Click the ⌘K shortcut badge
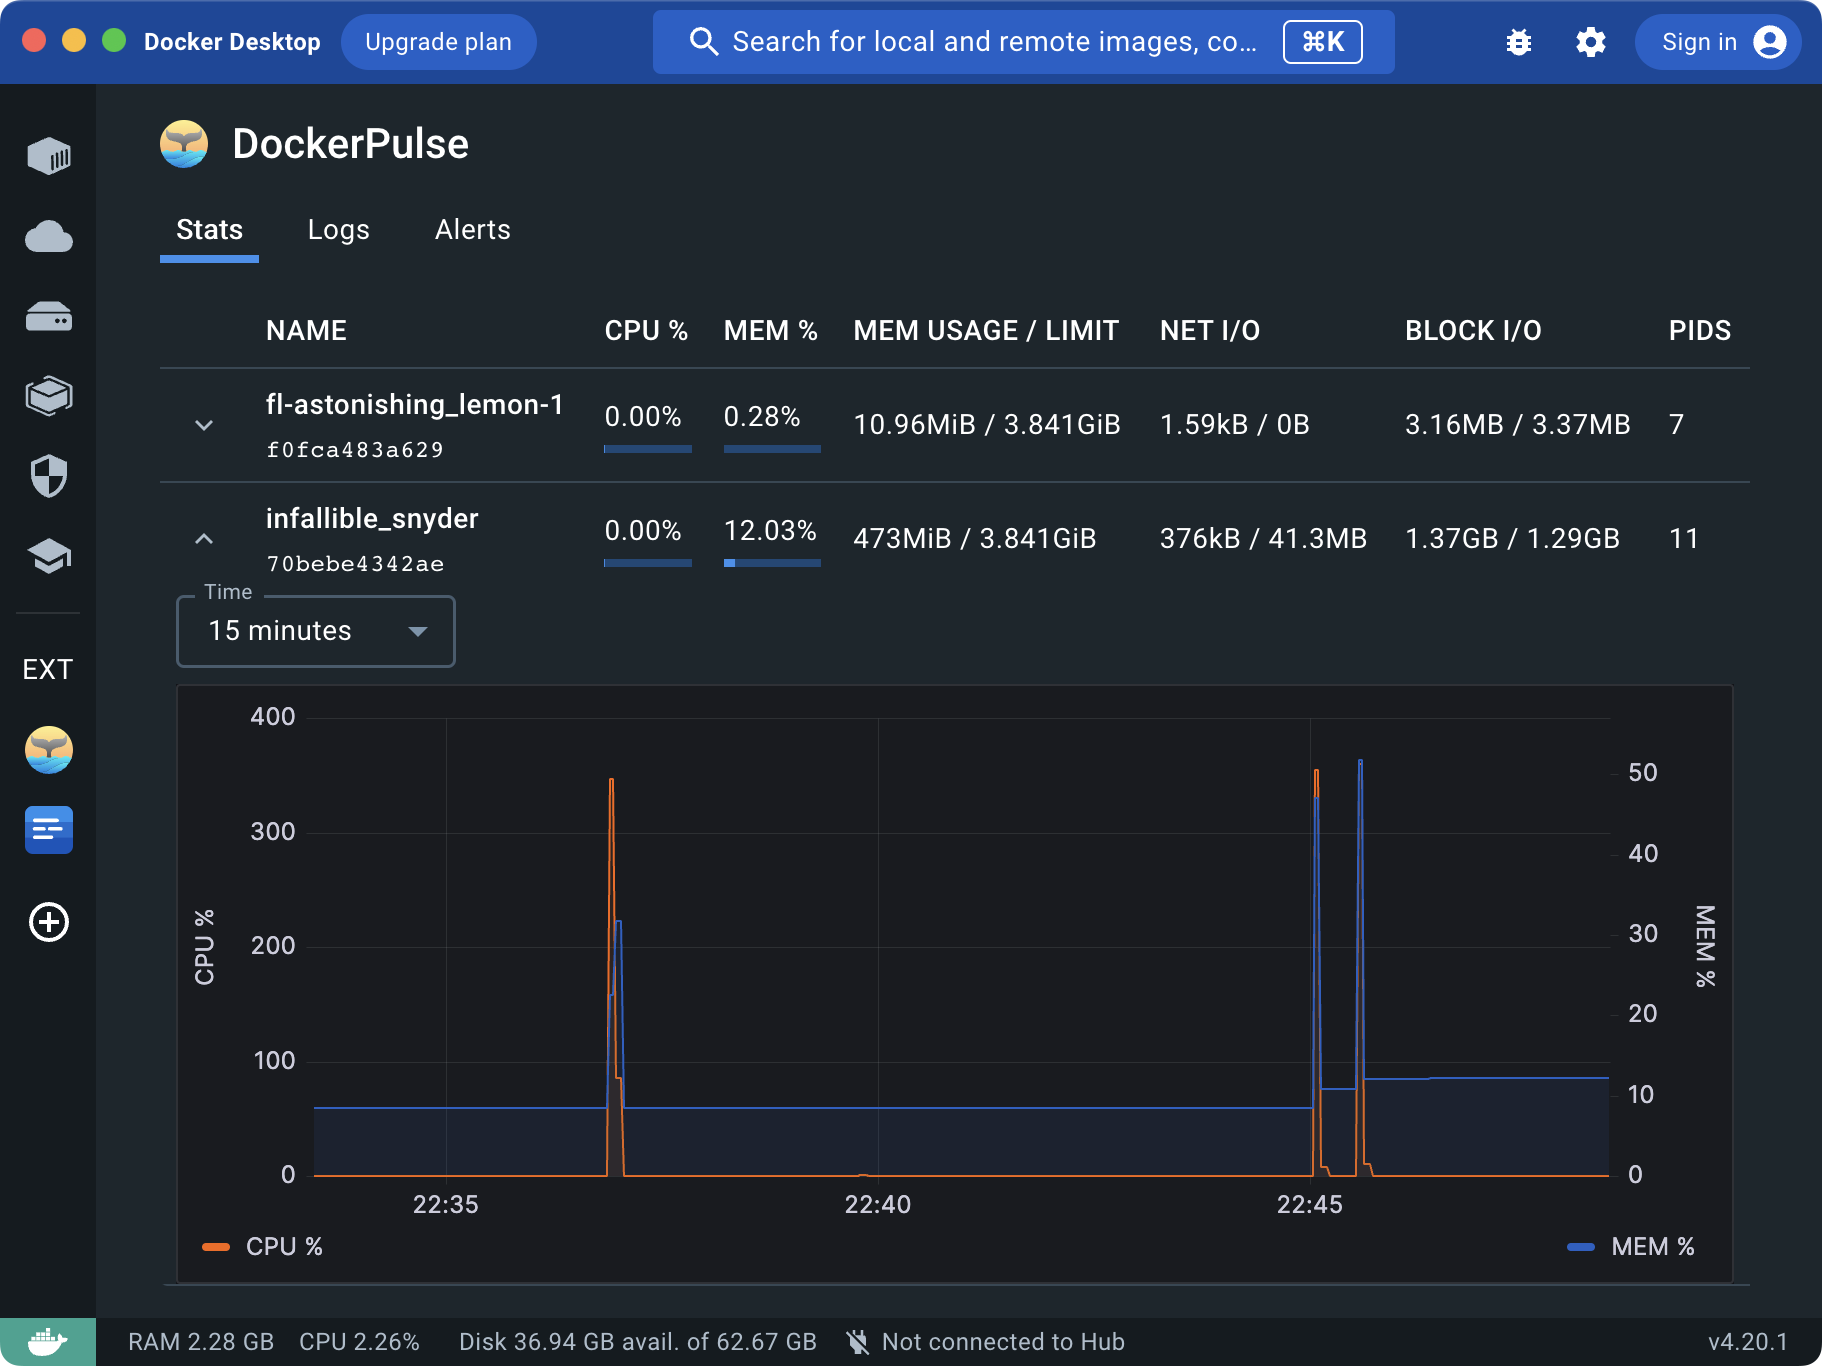1822x1366 pixels. click(1323, 42)
